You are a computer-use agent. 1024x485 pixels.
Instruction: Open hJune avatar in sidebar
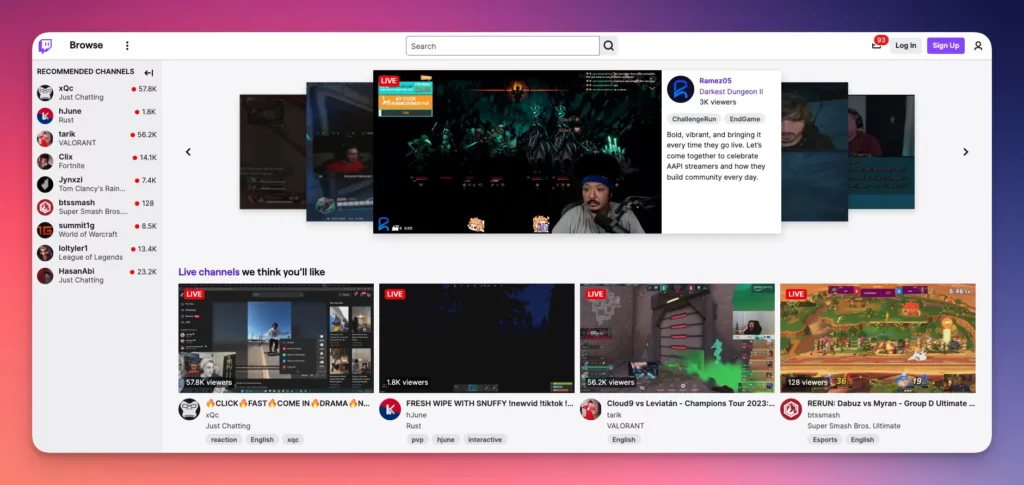(45, 116)
